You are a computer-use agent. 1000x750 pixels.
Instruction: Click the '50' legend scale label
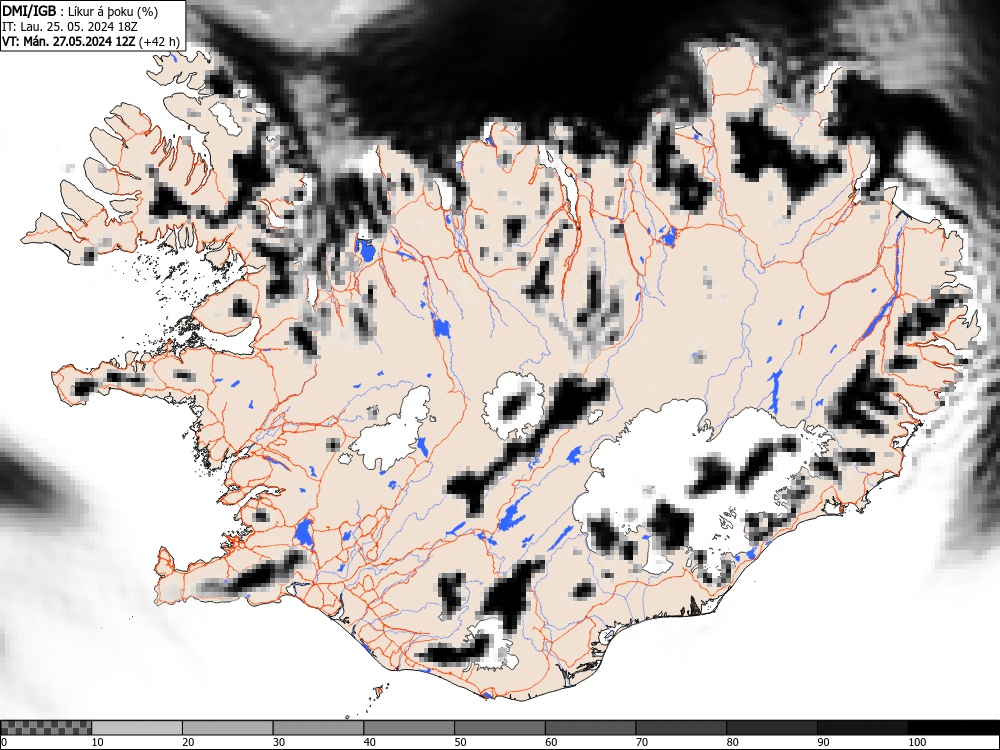(x=460, y=742)
